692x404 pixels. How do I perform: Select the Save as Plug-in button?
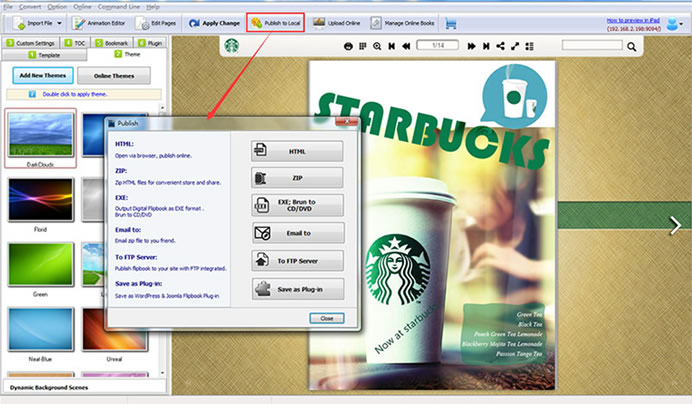(298, 289)
